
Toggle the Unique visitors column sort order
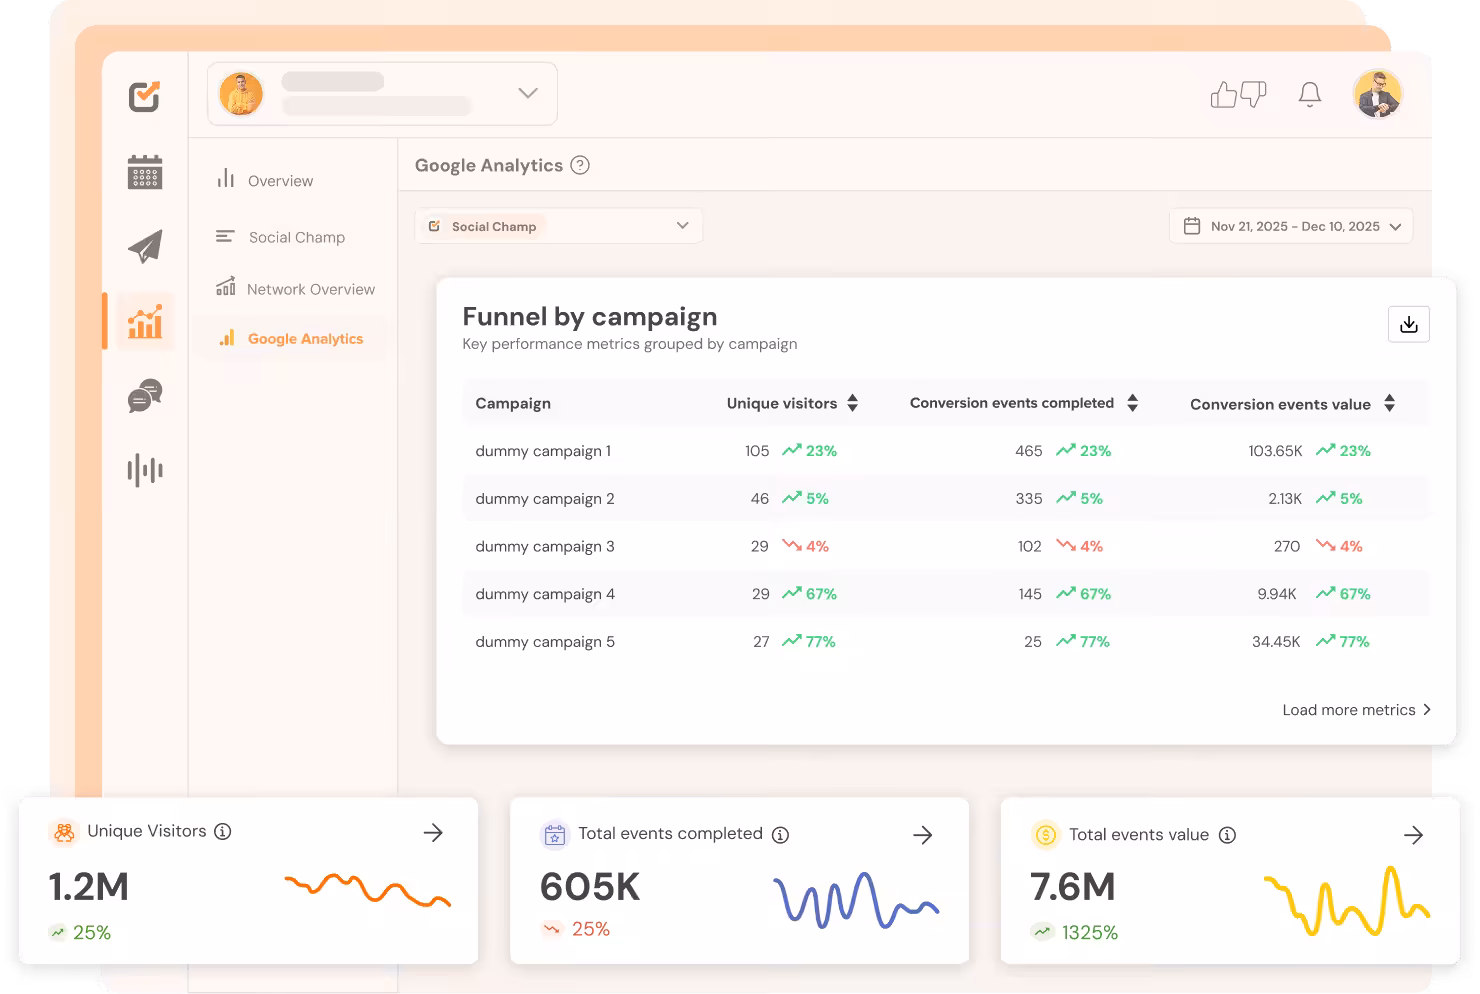click(852, 403)
